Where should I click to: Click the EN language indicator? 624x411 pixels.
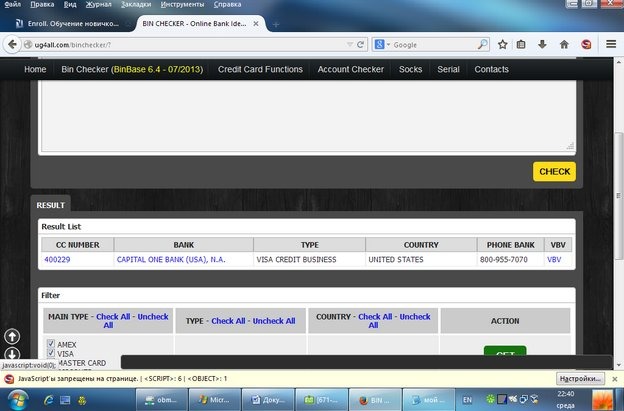(x=467, y=400)
